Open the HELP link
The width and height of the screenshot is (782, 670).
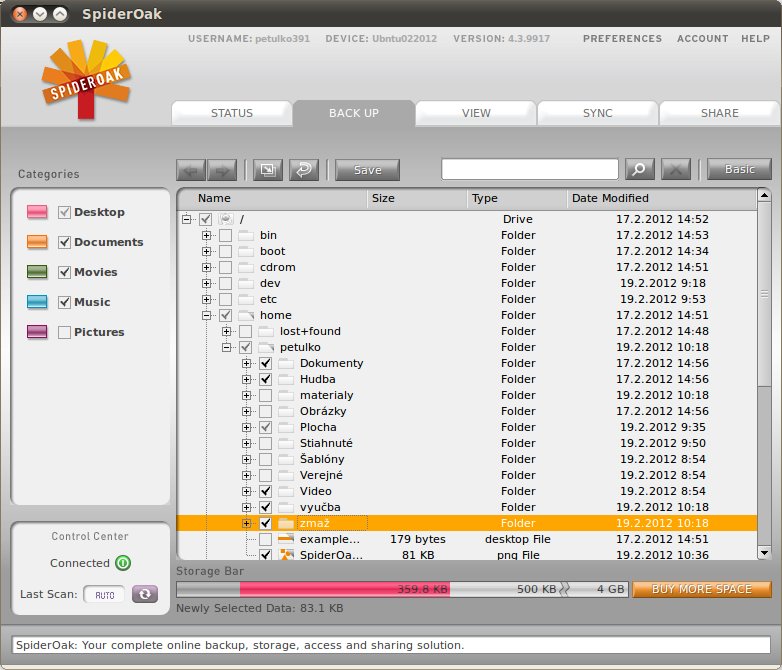pyautogui.click(x=755, y=38)
